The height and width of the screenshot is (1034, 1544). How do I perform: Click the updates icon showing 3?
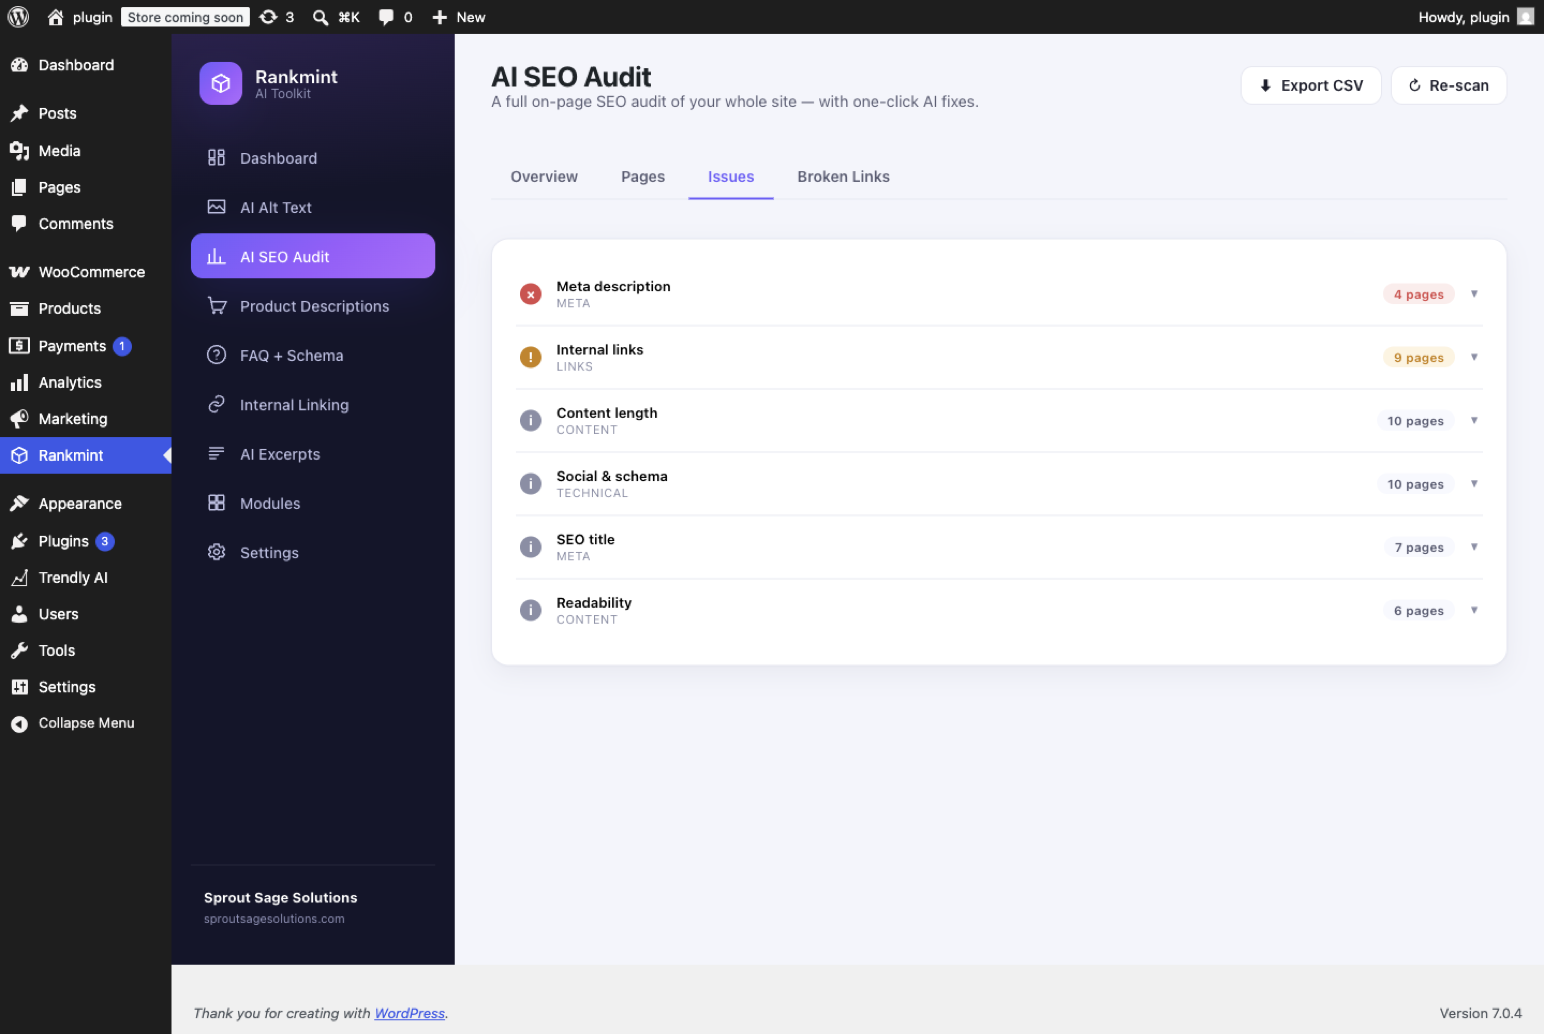[268, 17]
